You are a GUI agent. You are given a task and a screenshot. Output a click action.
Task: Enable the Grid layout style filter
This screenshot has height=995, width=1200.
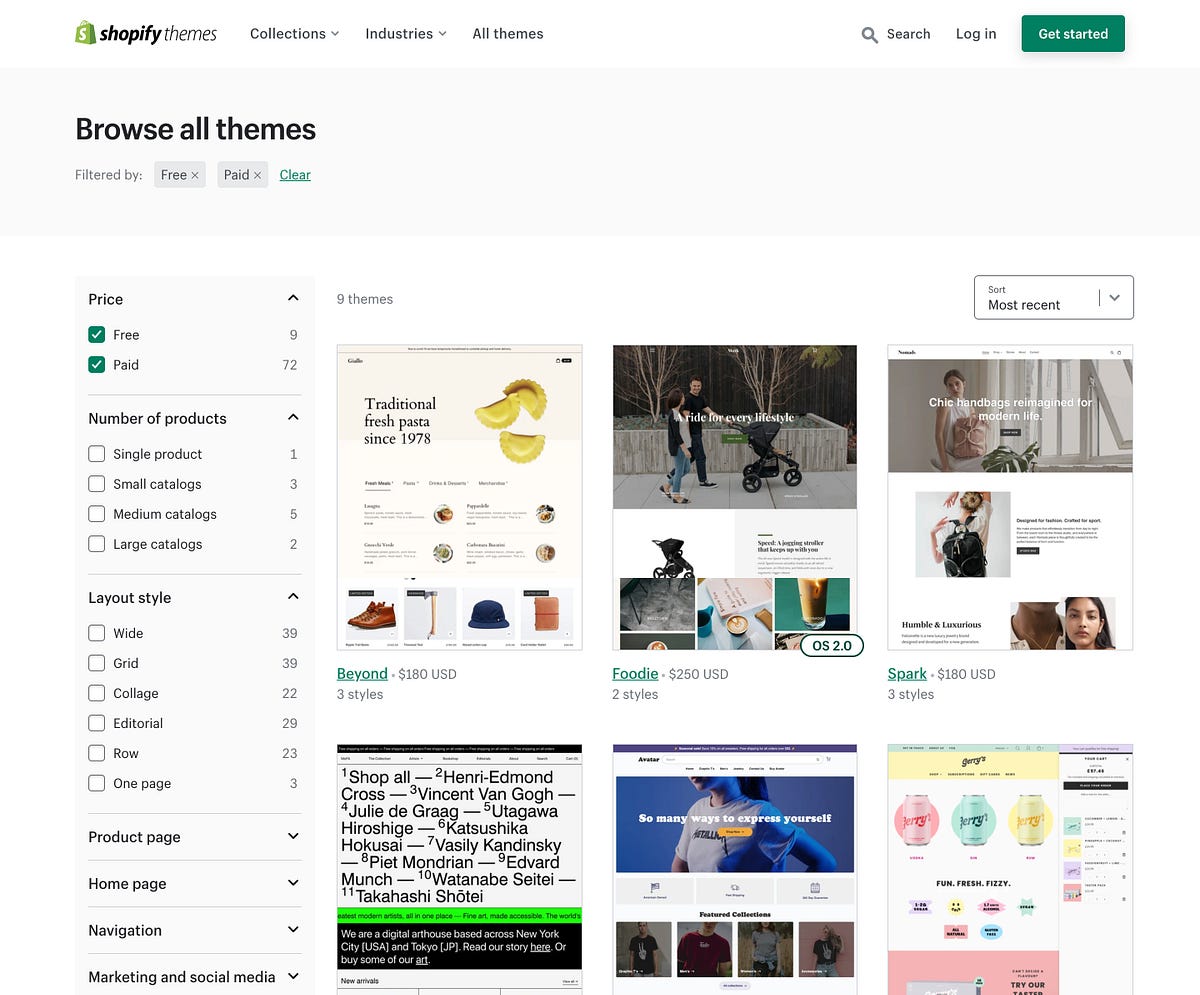click(96, 663)
